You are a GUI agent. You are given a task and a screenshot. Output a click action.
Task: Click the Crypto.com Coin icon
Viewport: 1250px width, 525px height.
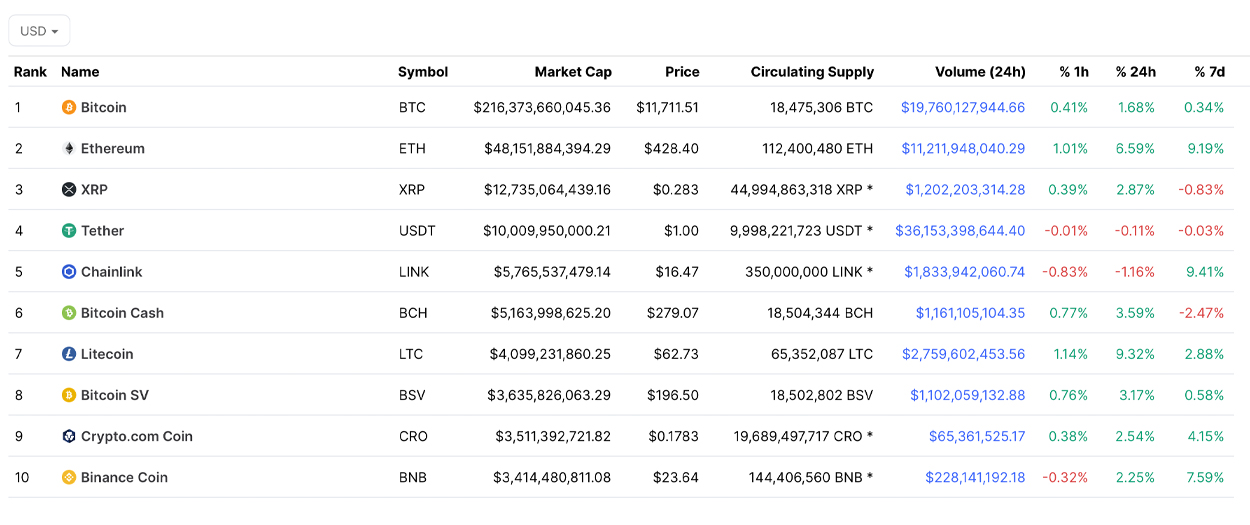pyautogui.click(x=69, y=436)
